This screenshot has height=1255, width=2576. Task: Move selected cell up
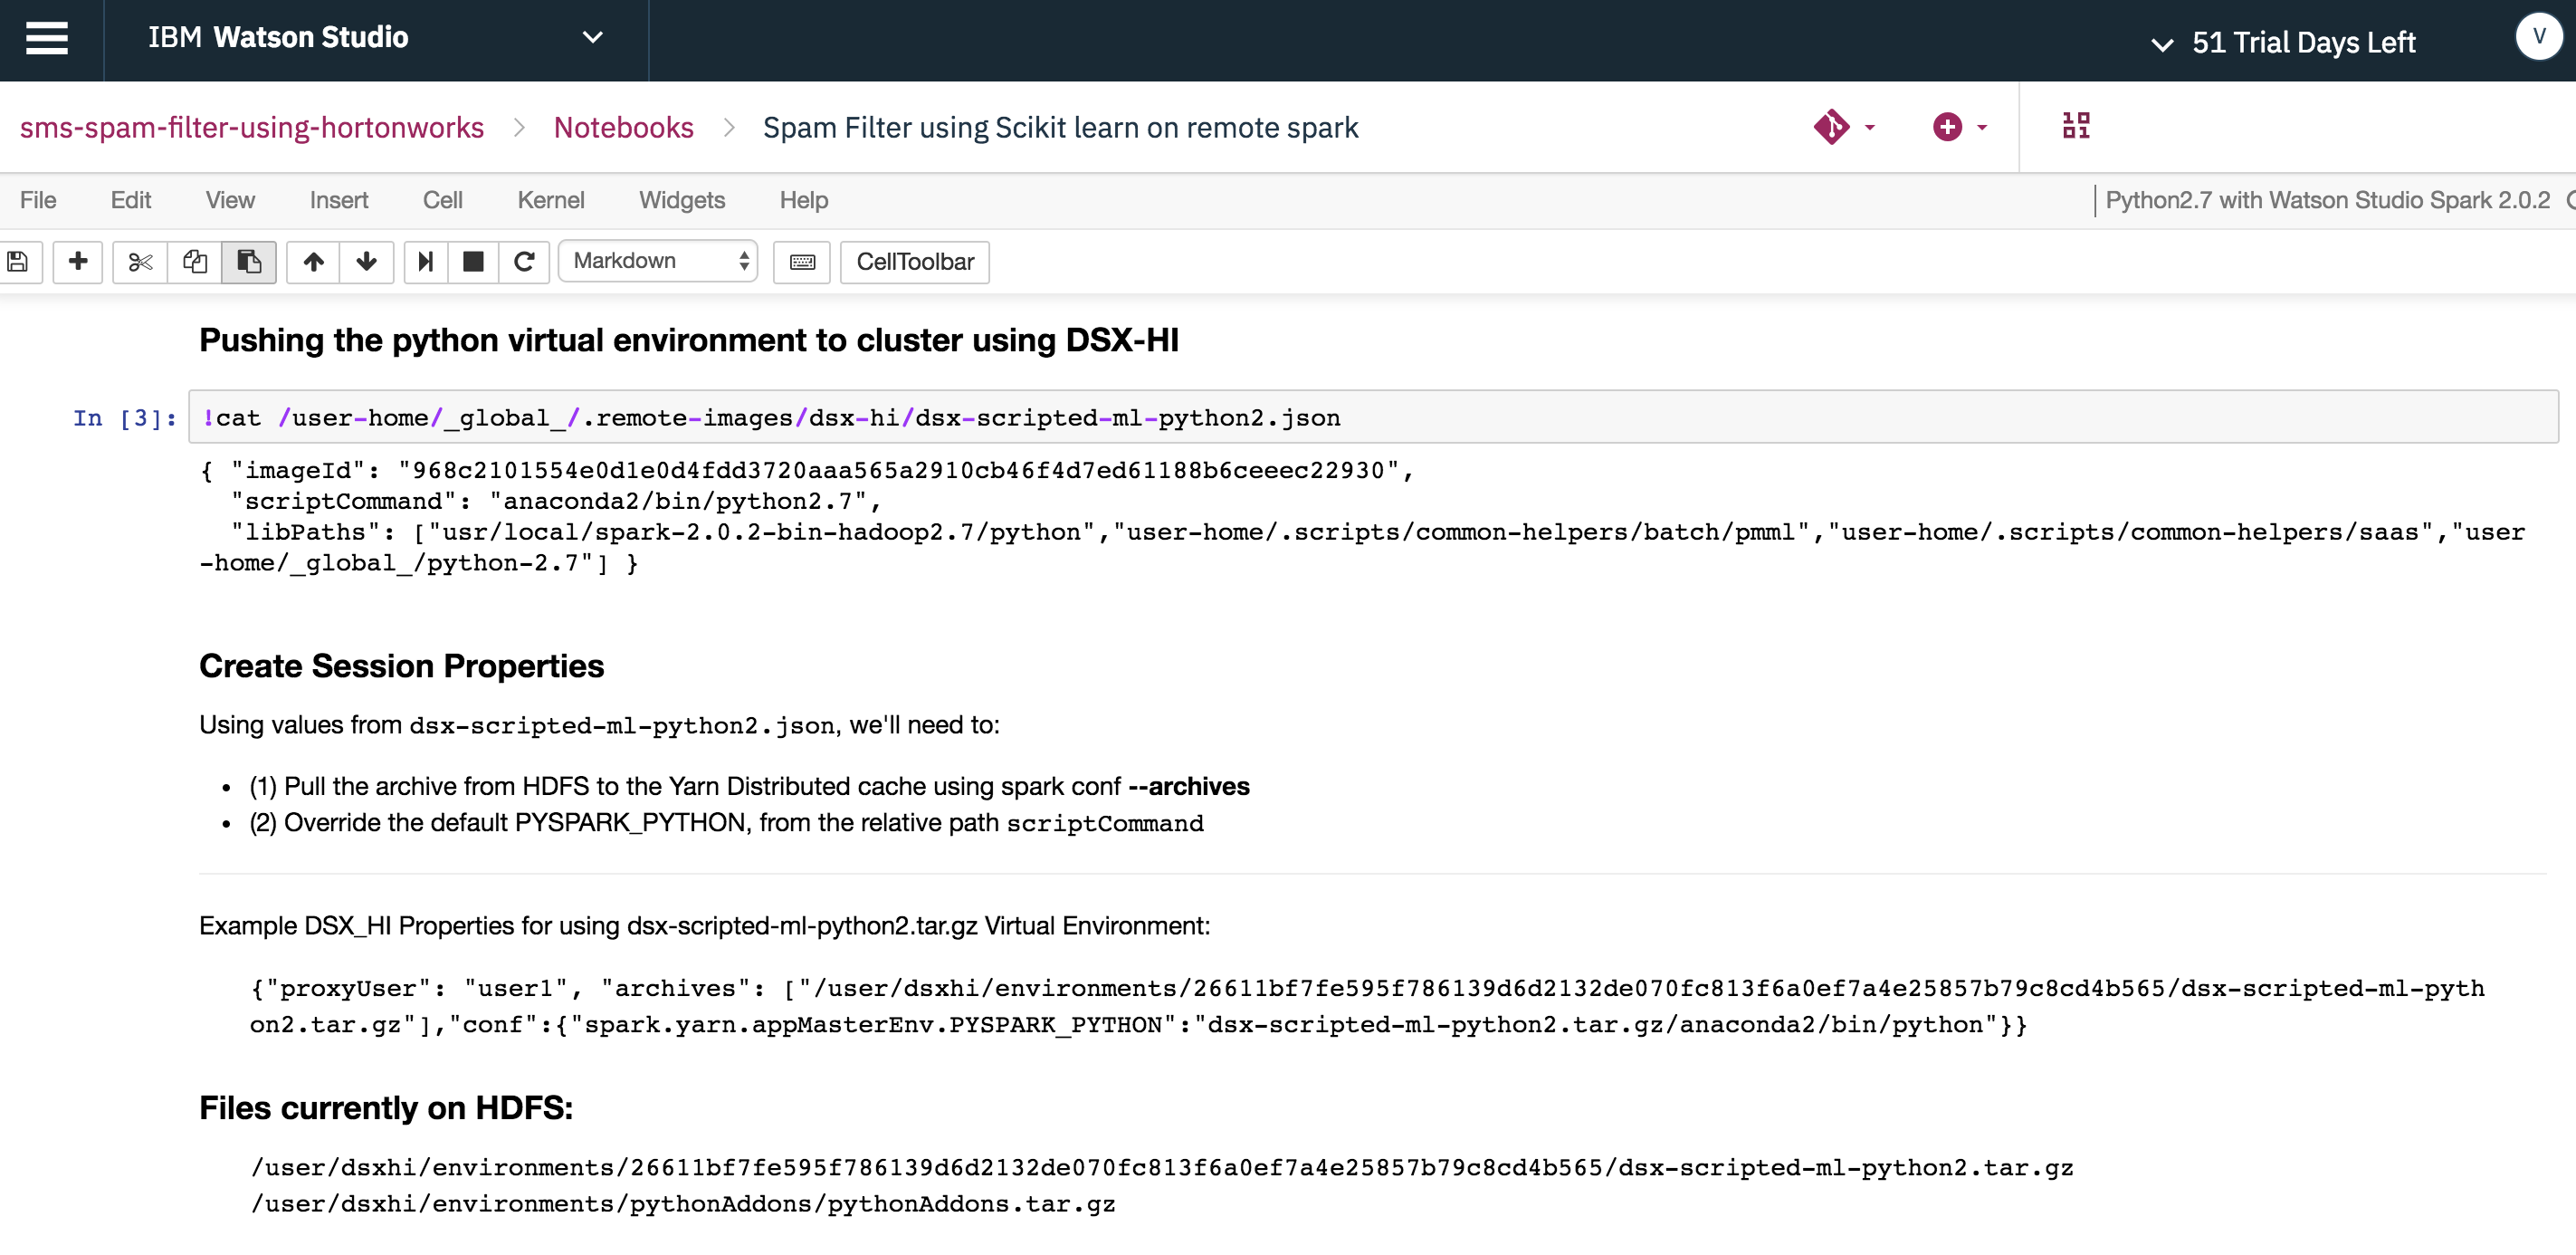(x=313, y=262)
